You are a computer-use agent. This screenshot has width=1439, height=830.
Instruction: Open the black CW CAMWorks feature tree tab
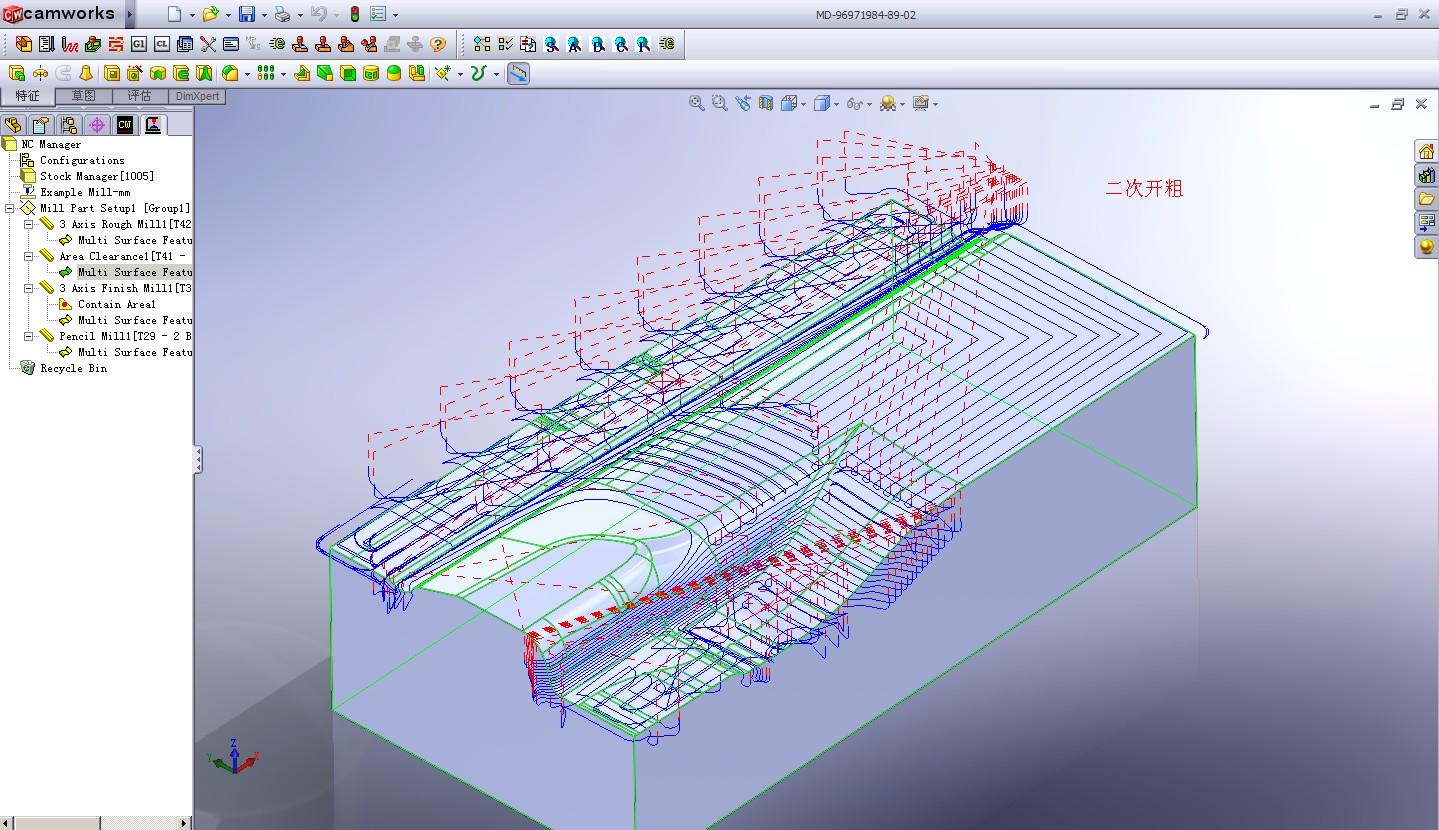click(125, 125)
